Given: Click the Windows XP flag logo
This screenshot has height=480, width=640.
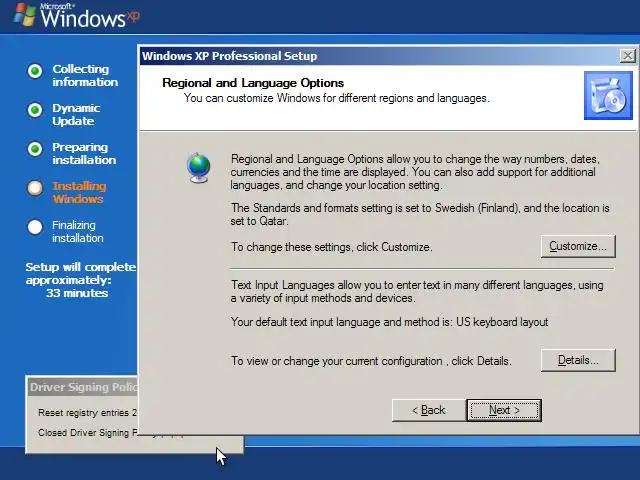Looking at the screenshot, I should [x=24, y=15].
